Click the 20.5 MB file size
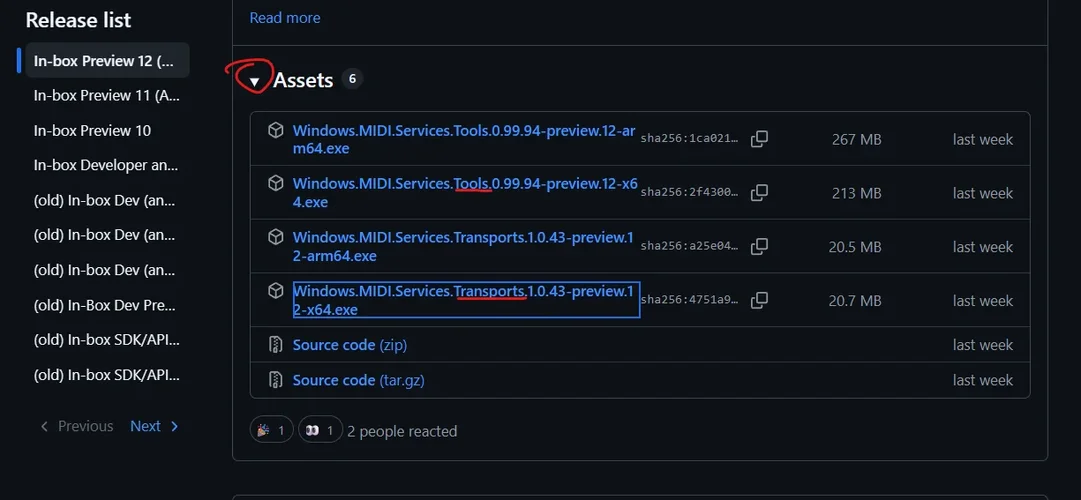The height and width of the screenshot is (500, 1081). (855, 247)
